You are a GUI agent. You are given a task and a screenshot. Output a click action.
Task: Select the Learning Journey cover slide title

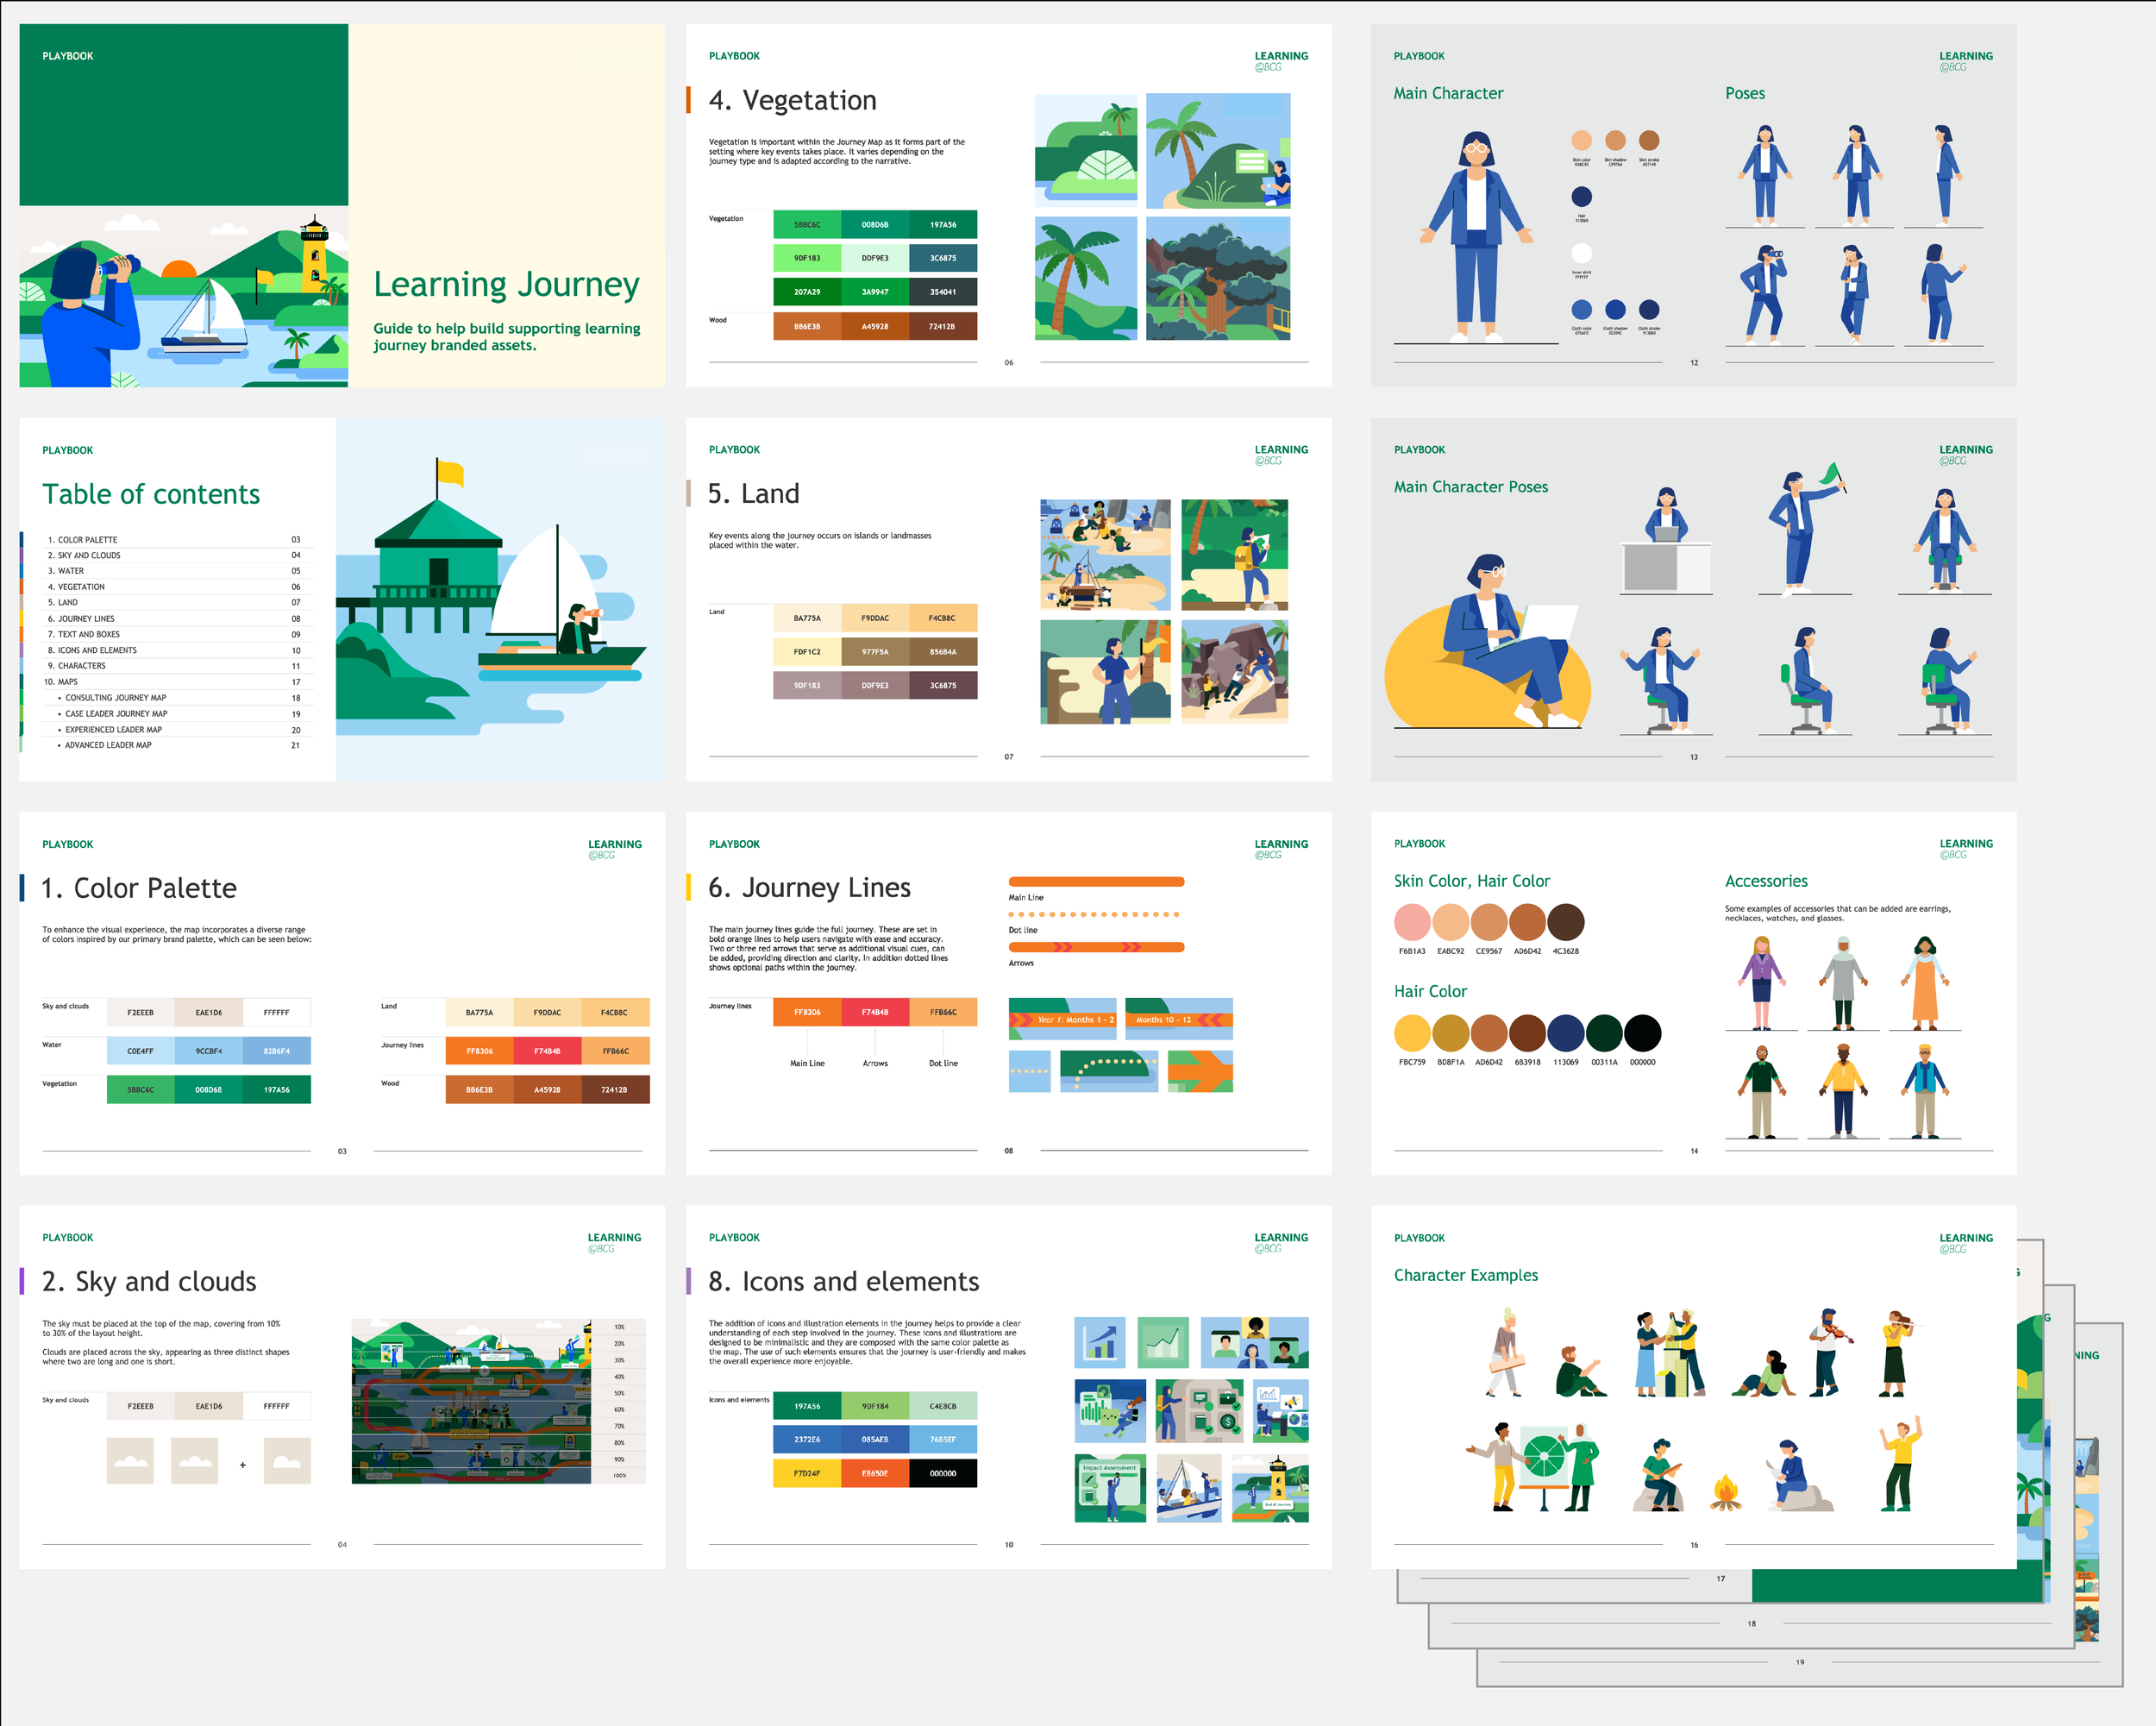[506, 285]
